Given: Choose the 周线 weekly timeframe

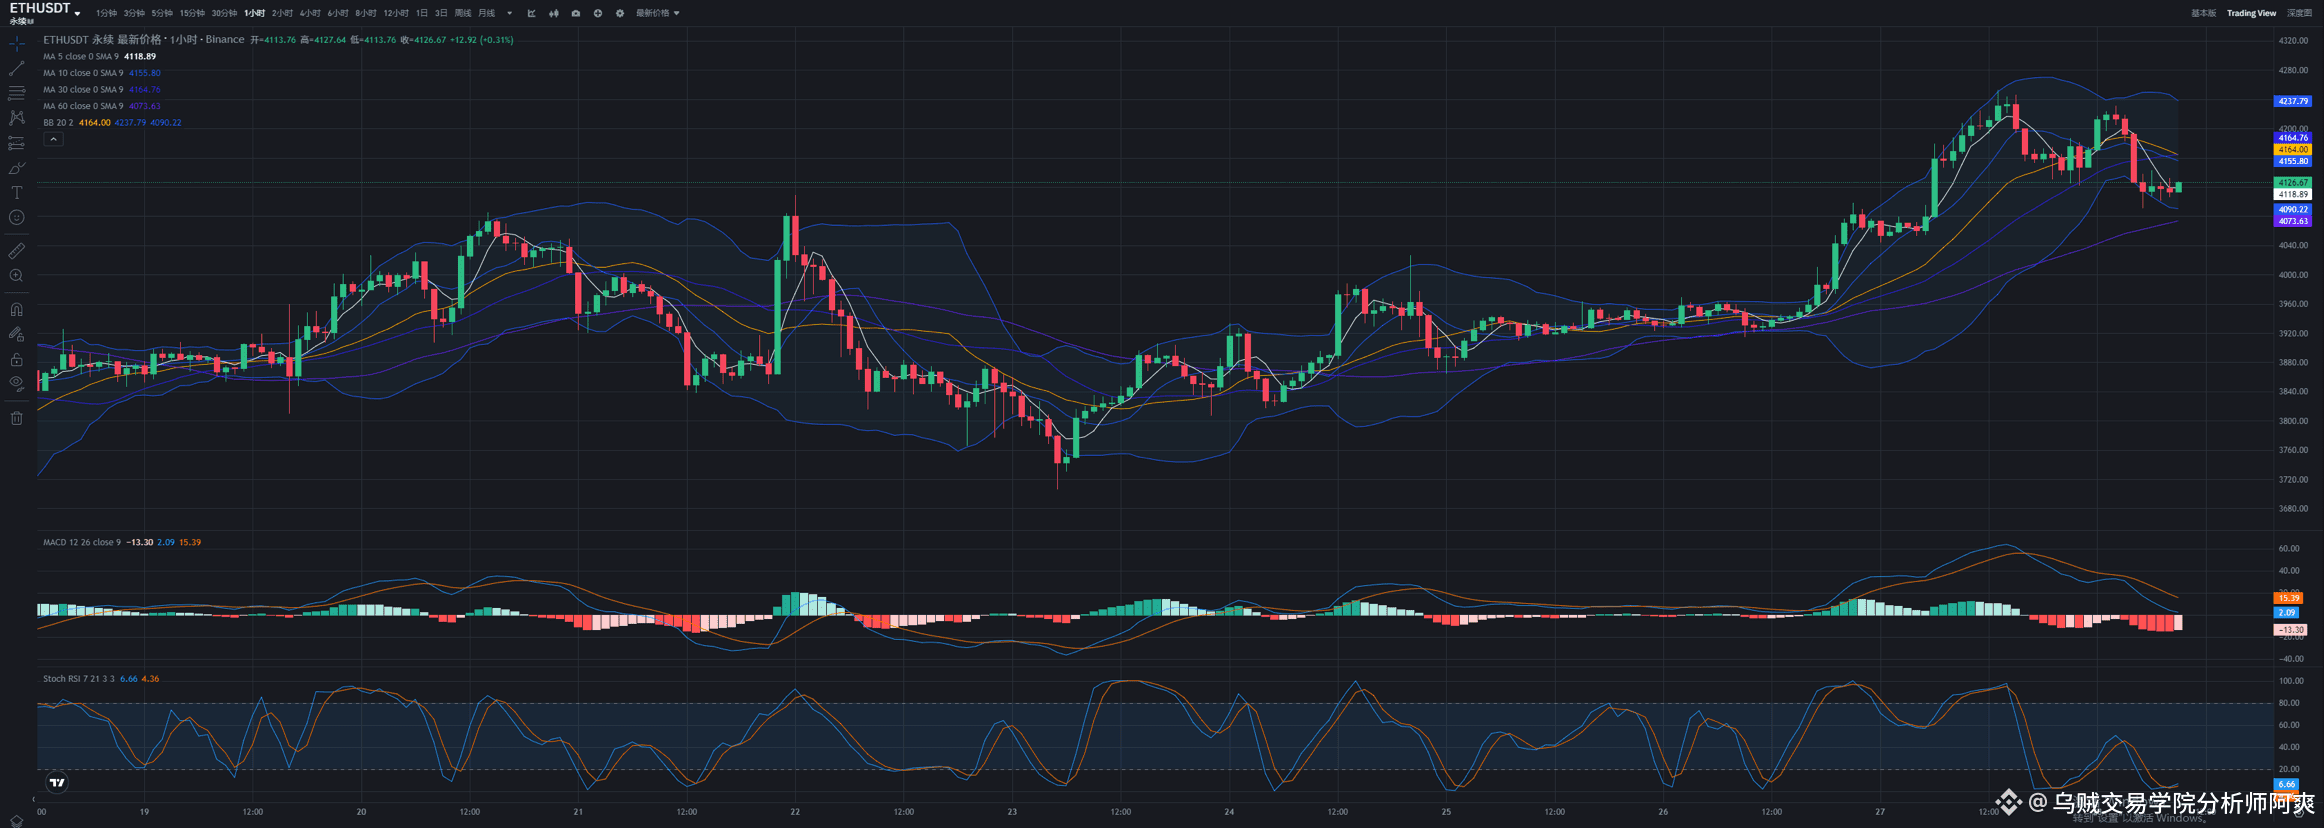Looking at the screenshot, I should pos(462,13).
